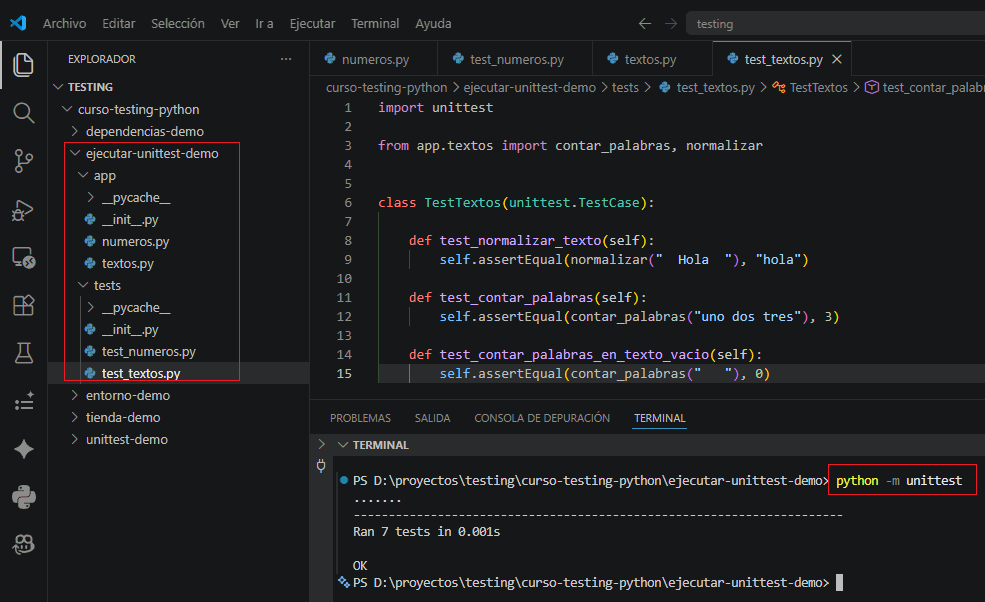Click the curso-testing-python breadcrumb
The width and height of the screenshot is (985, 602).
pyautogui.click(x=386, y=87)
